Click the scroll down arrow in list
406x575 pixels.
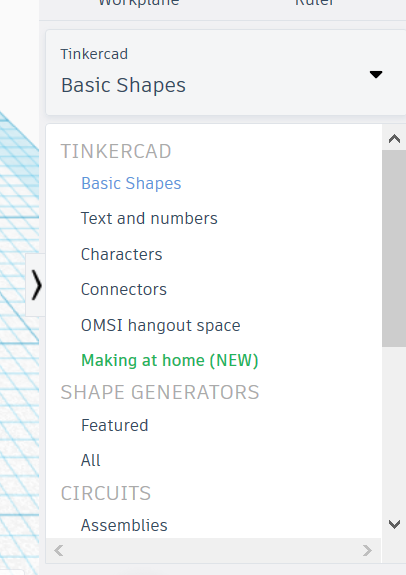(x=394, y=524)
